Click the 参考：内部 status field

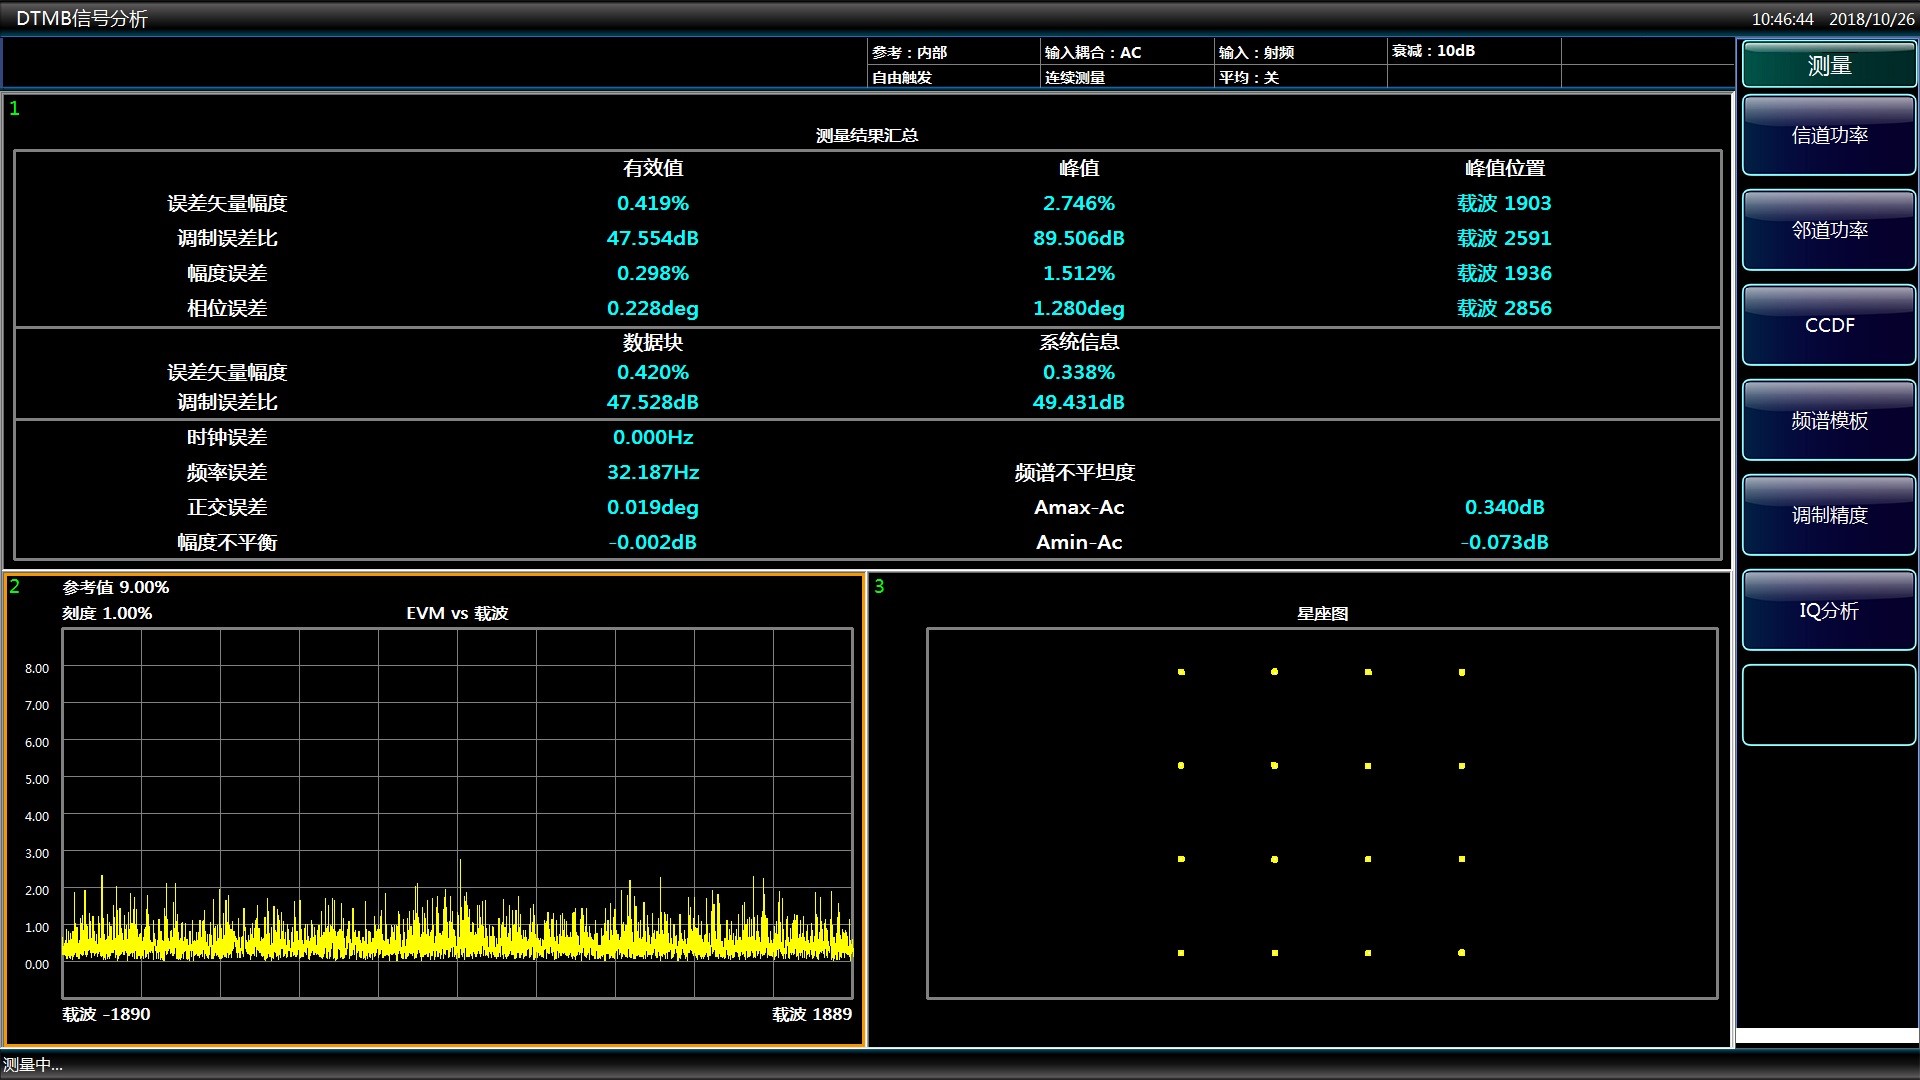[910, 52]
